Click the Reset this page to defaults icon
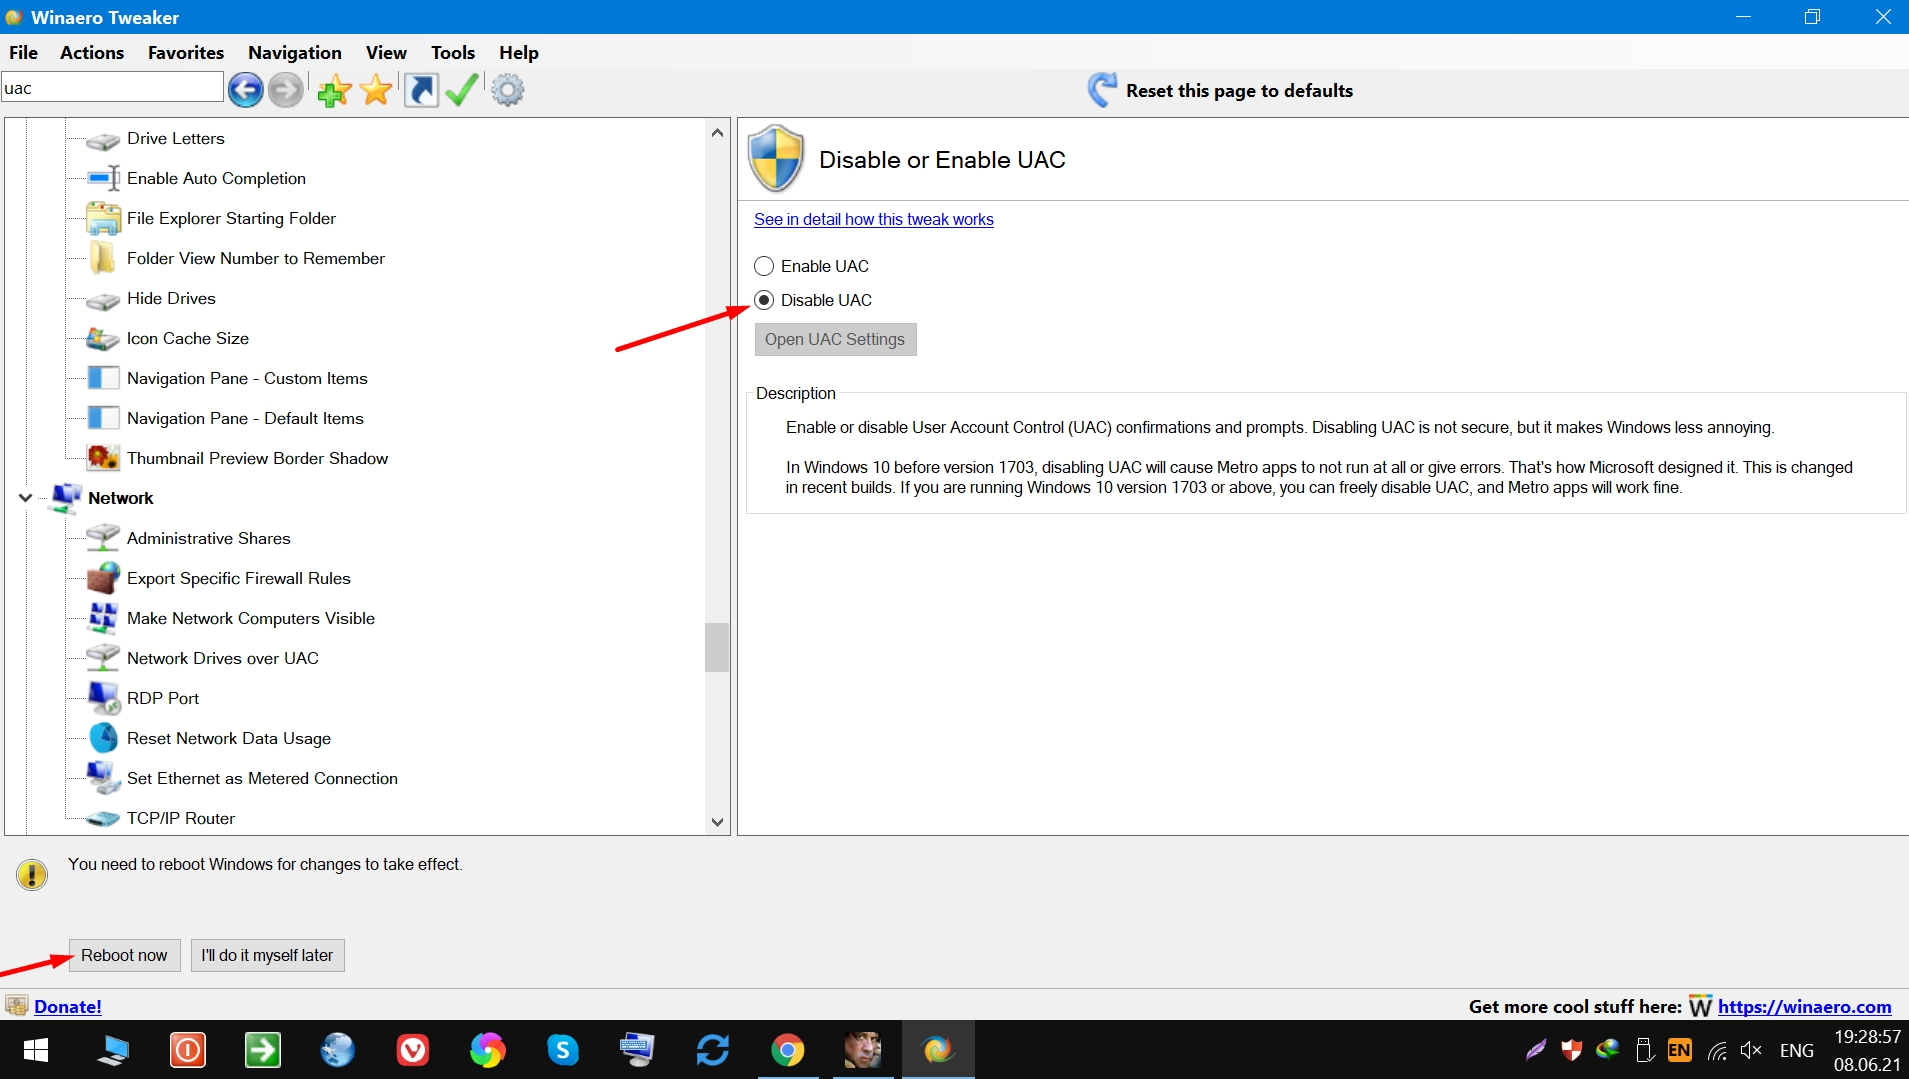The height and width of the screenshot is (1079, 1909). tap(1101, 90)
